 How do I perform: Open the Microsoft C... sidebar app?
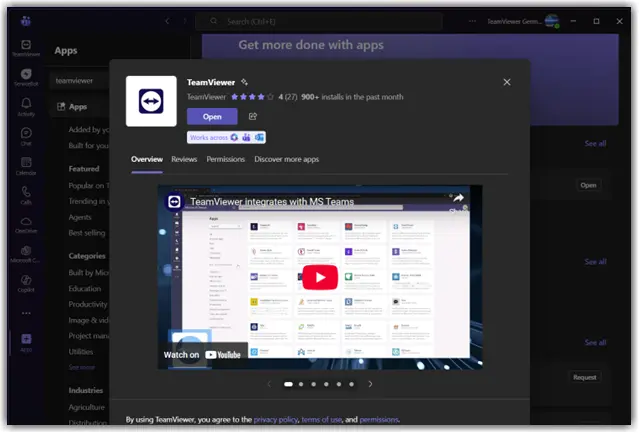(x=26, y=254)
